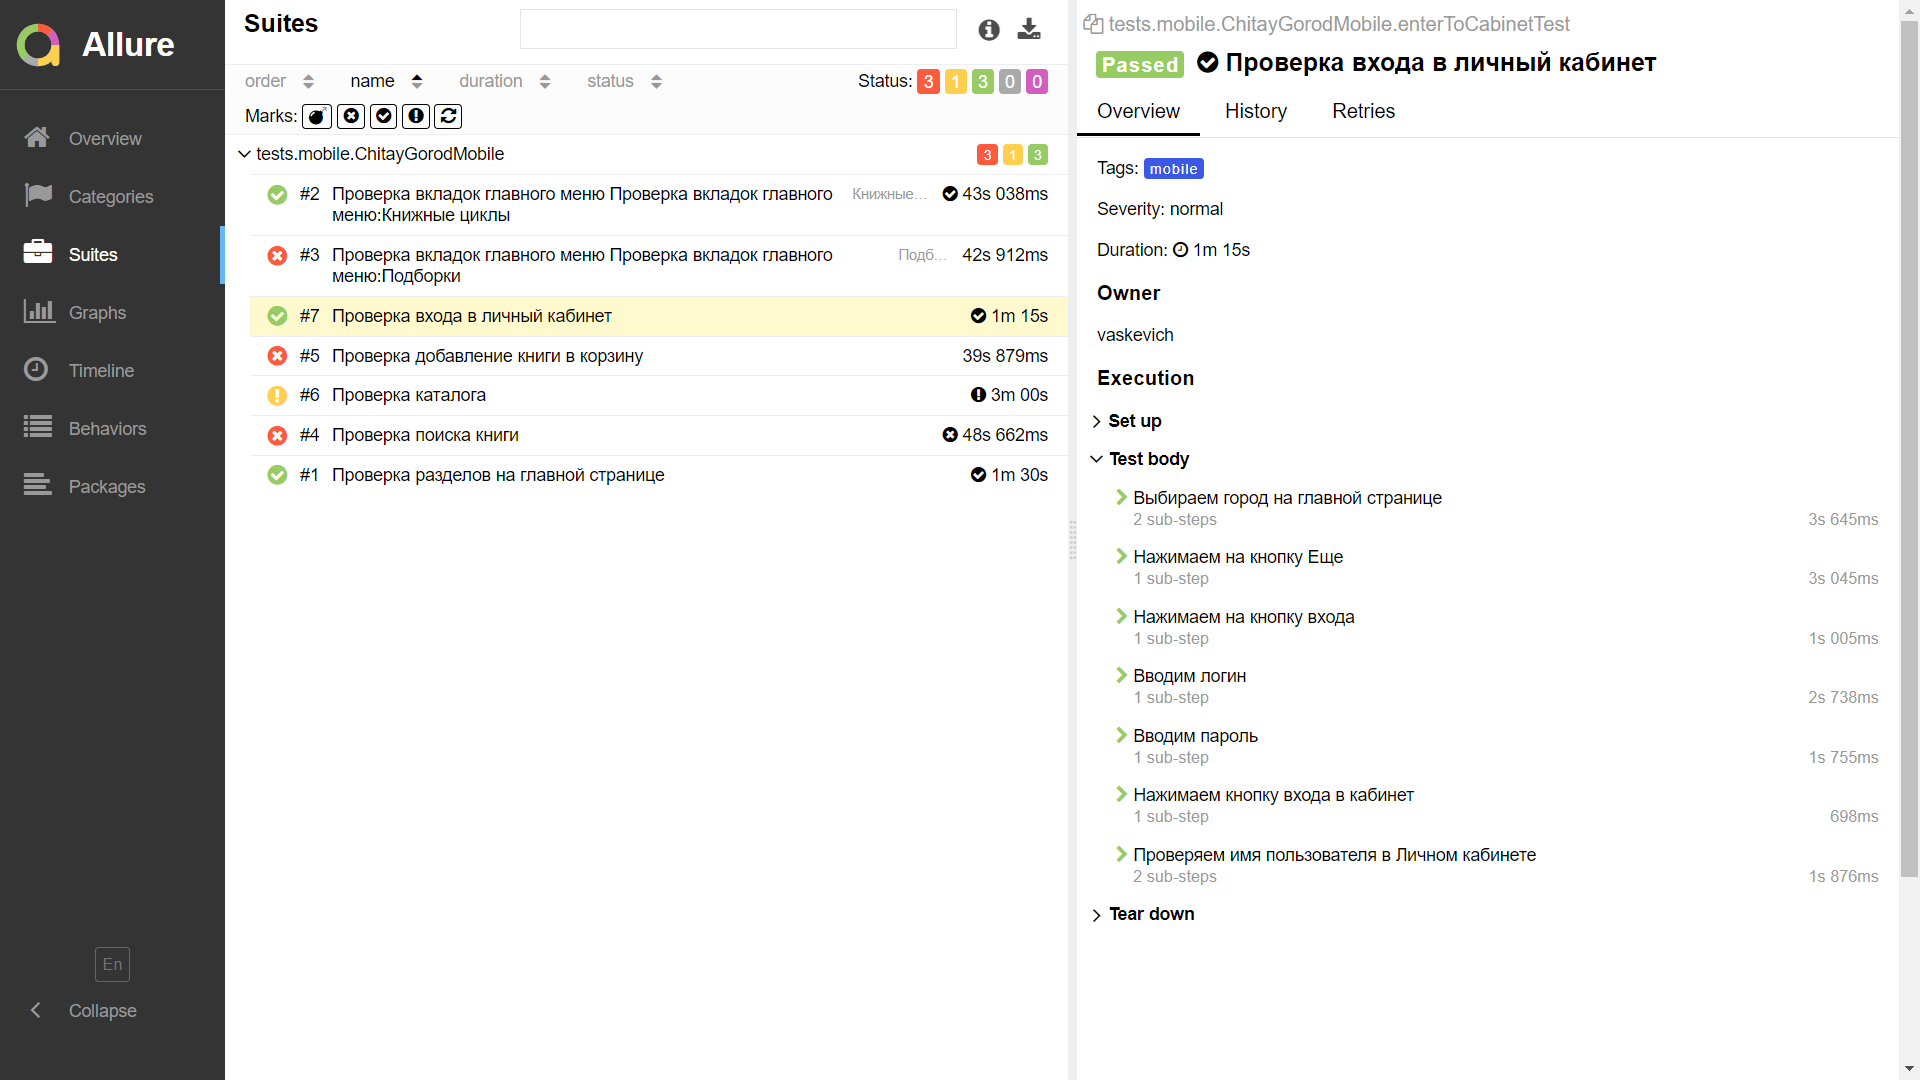Open Categories in the sidebar
Viewport: 1920px width, 1080px height.
[110, 196]
